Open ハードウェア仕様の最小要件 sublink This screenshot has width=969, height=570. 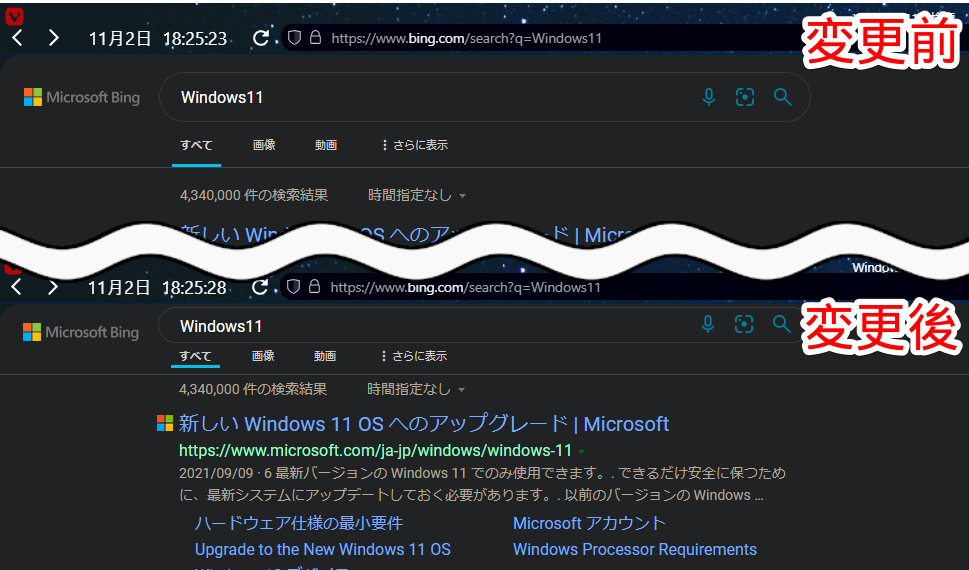click(298, 524)
